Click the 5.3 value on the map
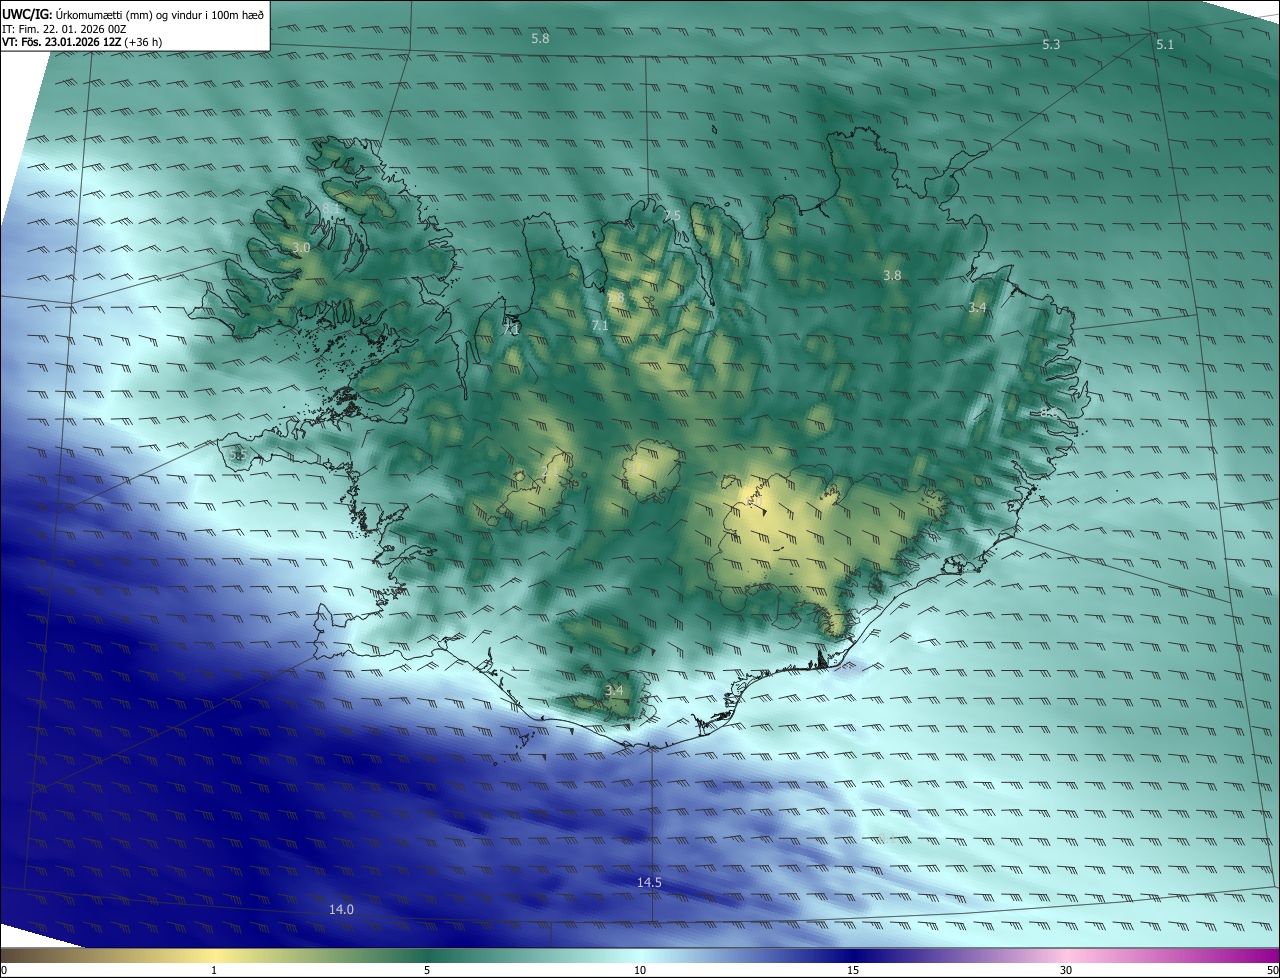1280x978 pixels. pyautogui.click(x=1051, y=45)
